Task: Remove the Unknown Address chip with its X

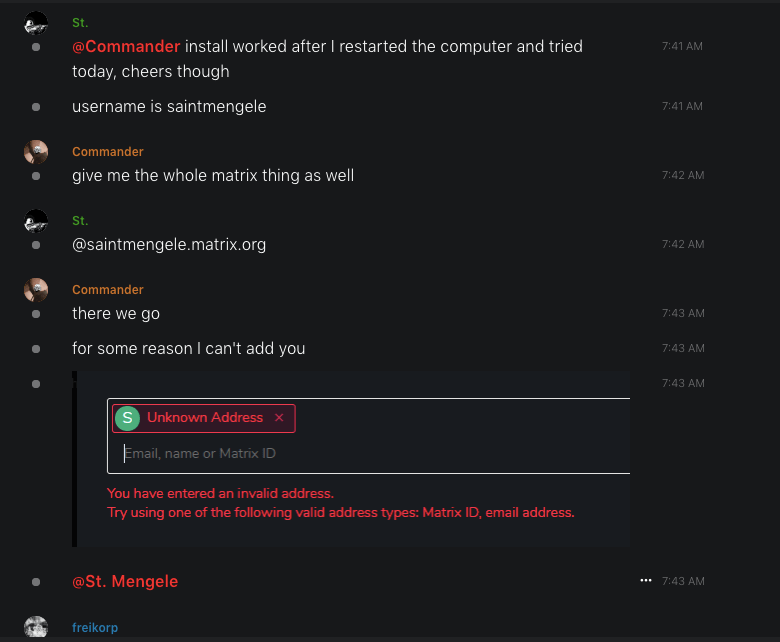Action: (x=279, y=418)
